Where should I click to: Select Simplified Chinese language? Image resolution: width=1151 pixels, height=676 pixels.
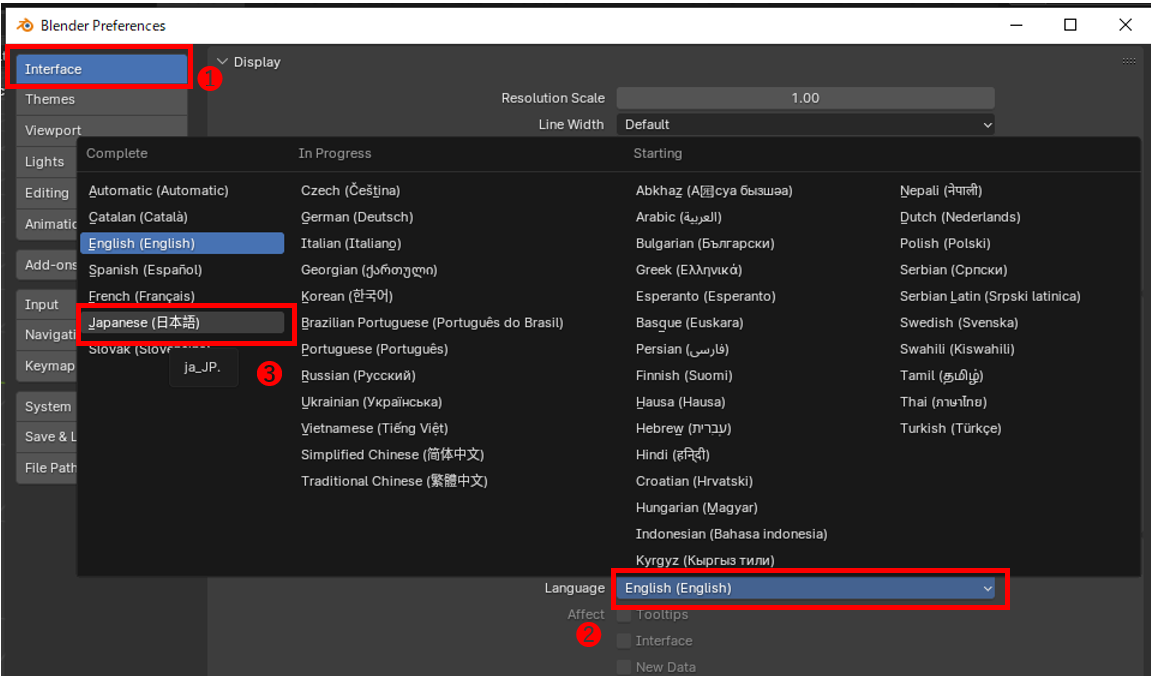tap(393, 454)
